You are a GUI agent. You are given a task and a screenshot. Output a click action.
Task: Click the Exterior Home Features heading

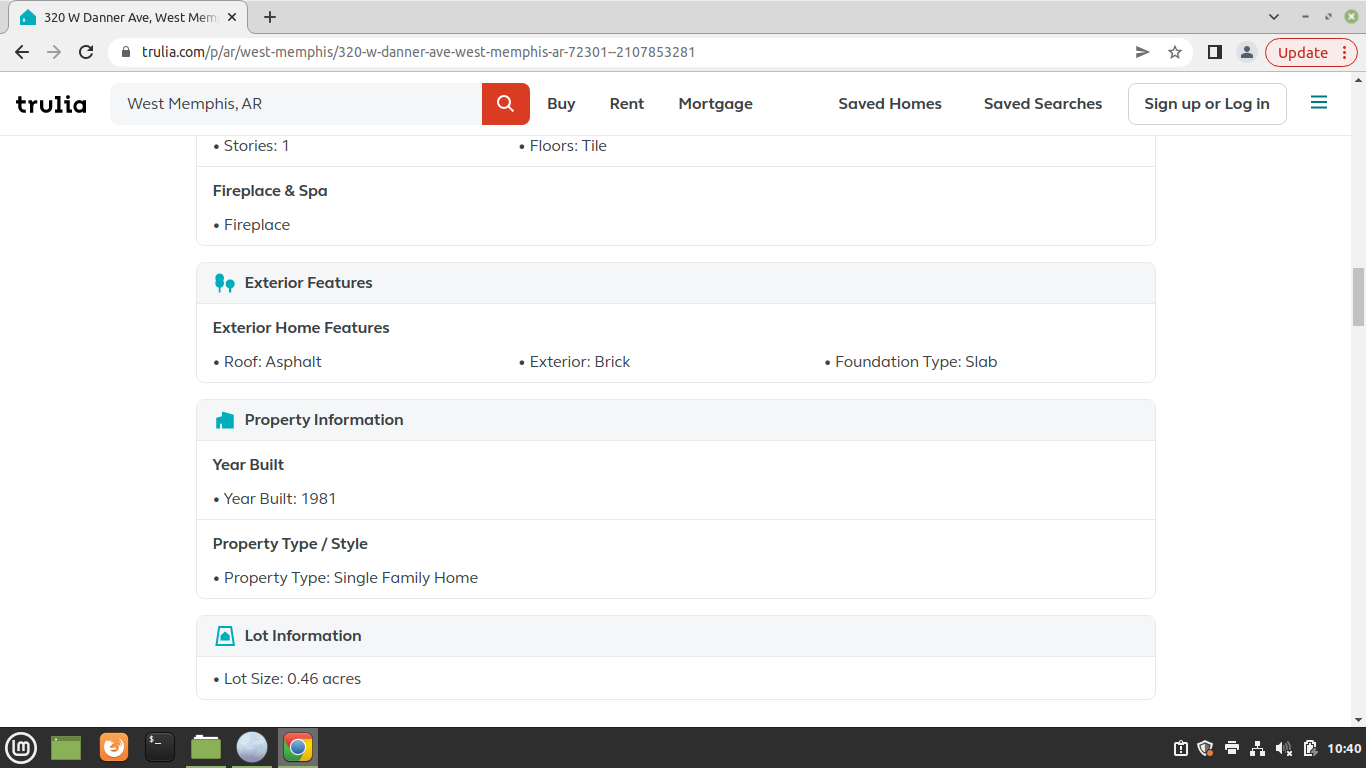click(x=301, y=328)
